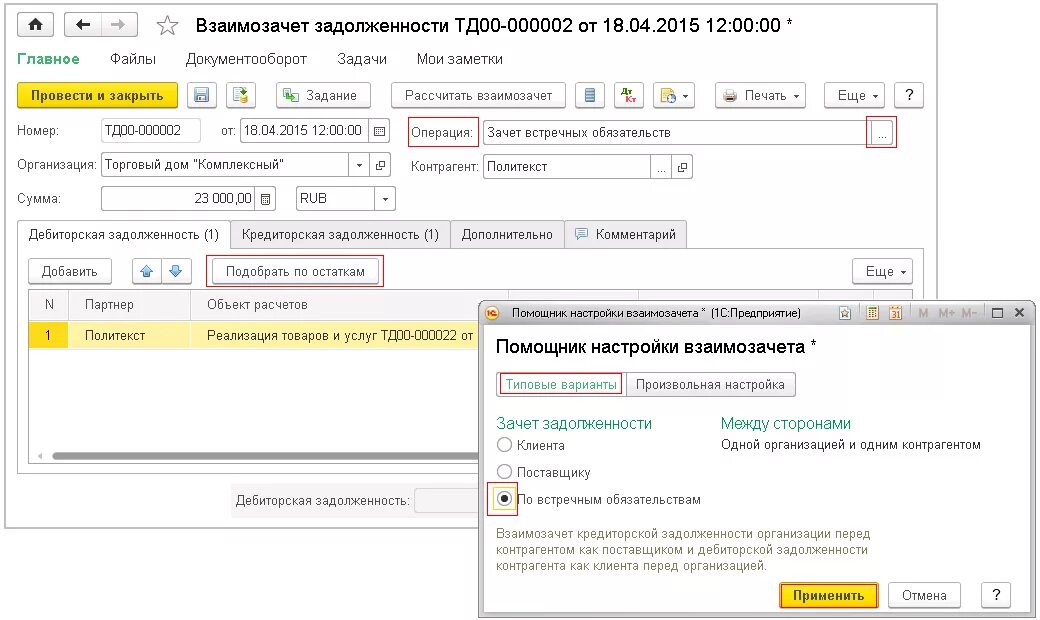Navigate back with the left arrow
The image size is (1040, 620).
tap(83, 25)
